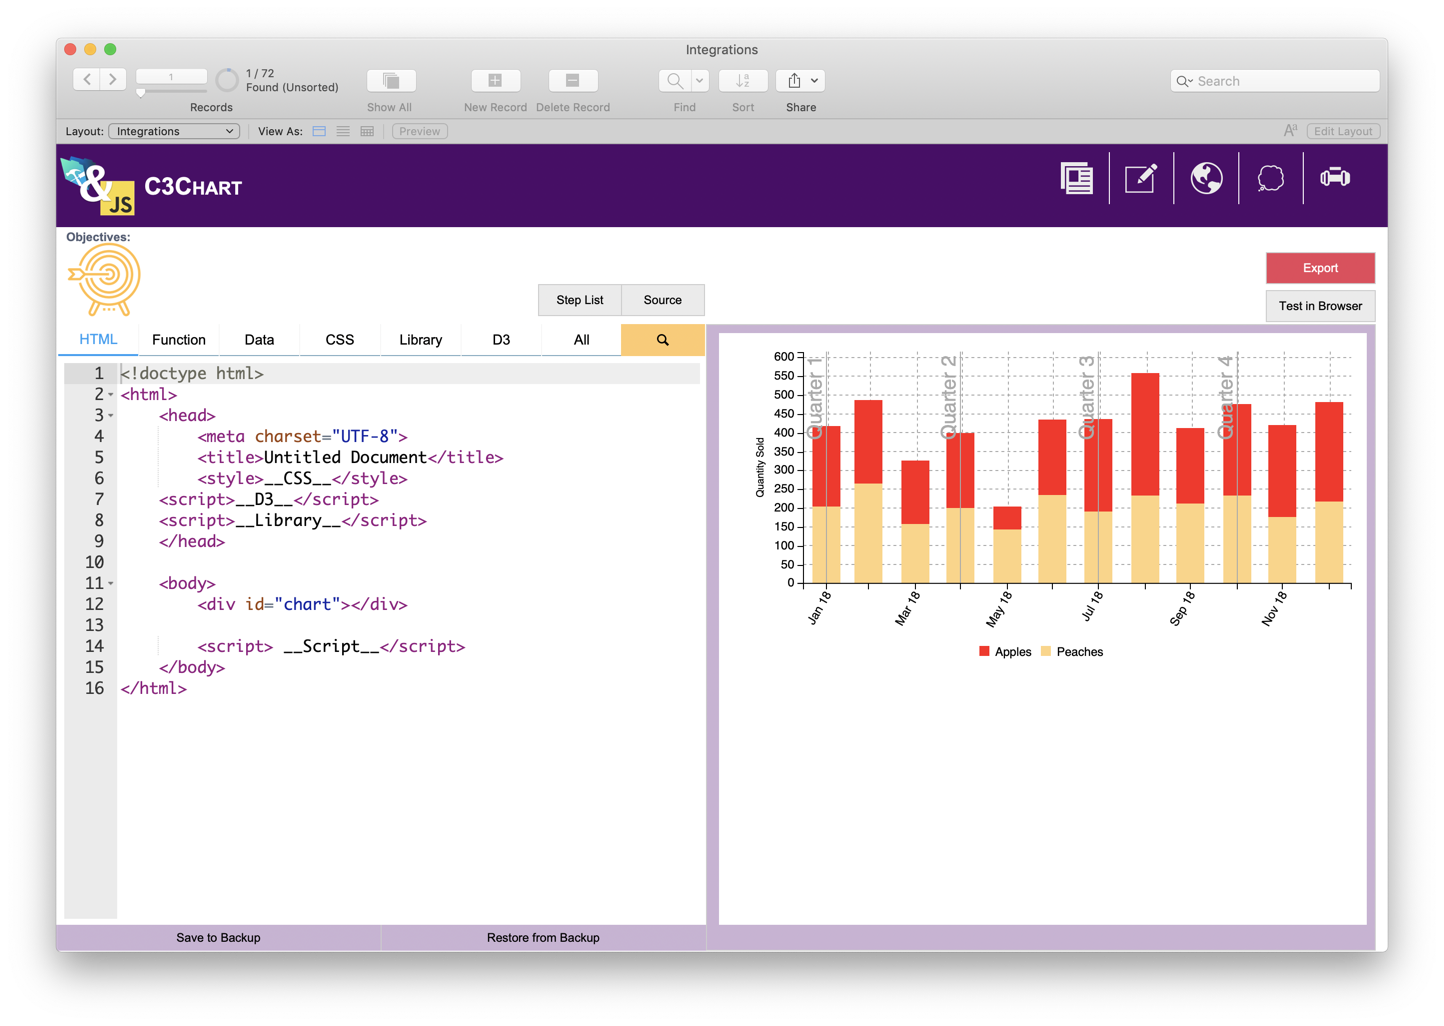Viewport: 1444px width, 1026px height.
Task: Click the edit pencil icon in the header
Action: (1140, 177)
